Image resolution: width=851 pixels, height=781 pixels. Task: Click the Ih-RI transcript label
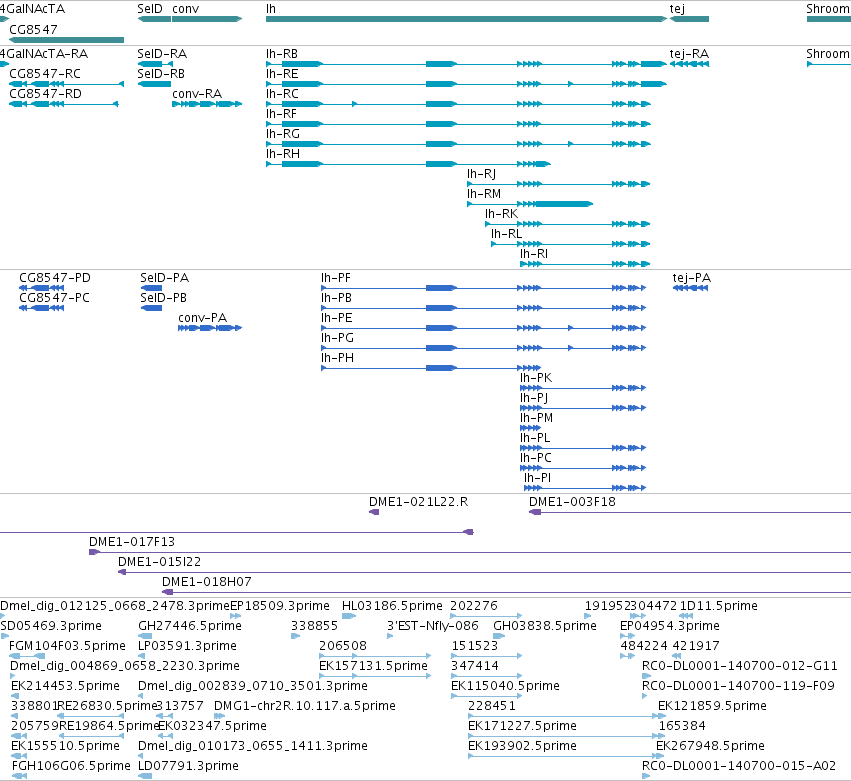click(534, 255)
